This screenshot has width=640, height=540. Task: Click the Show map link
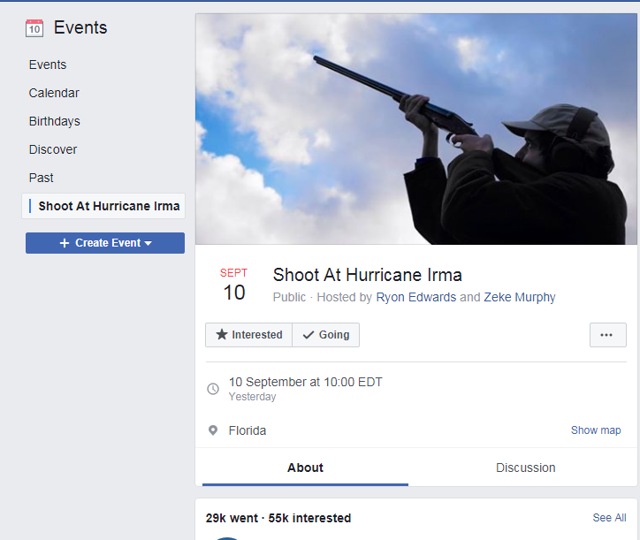coord(596,430)
